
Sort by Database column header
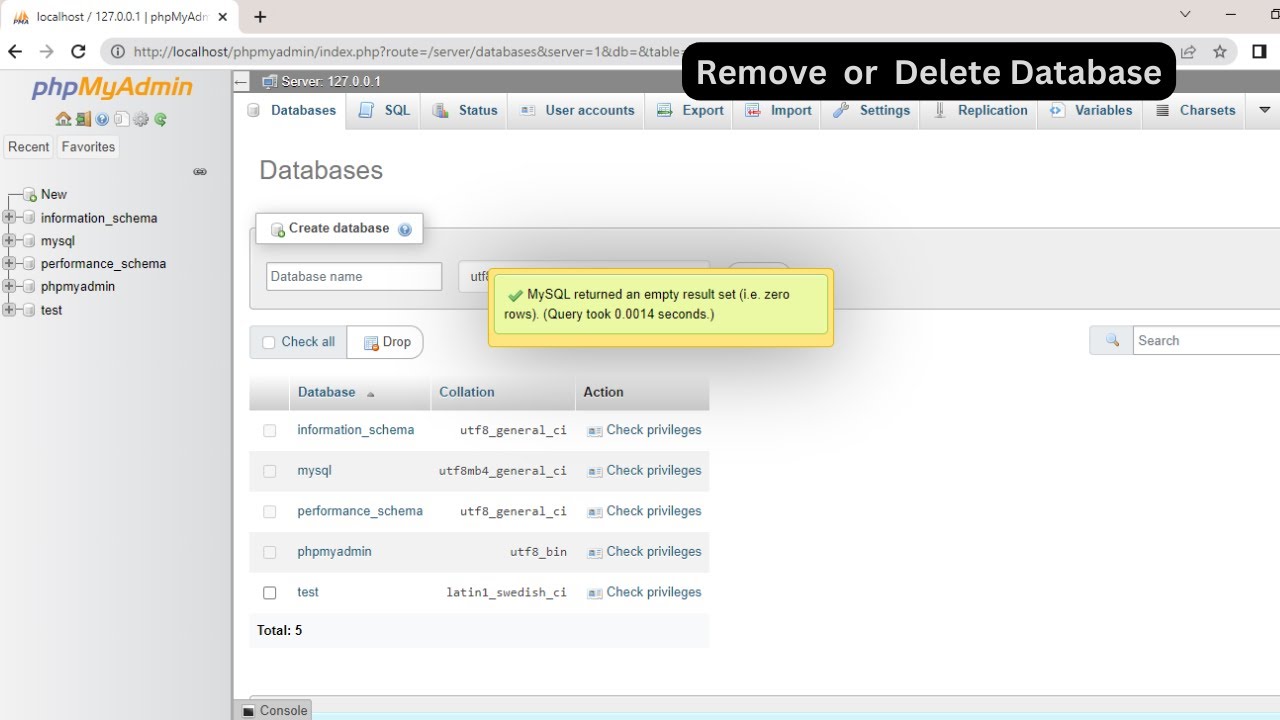pyautogui.click(x=327, y=392)
